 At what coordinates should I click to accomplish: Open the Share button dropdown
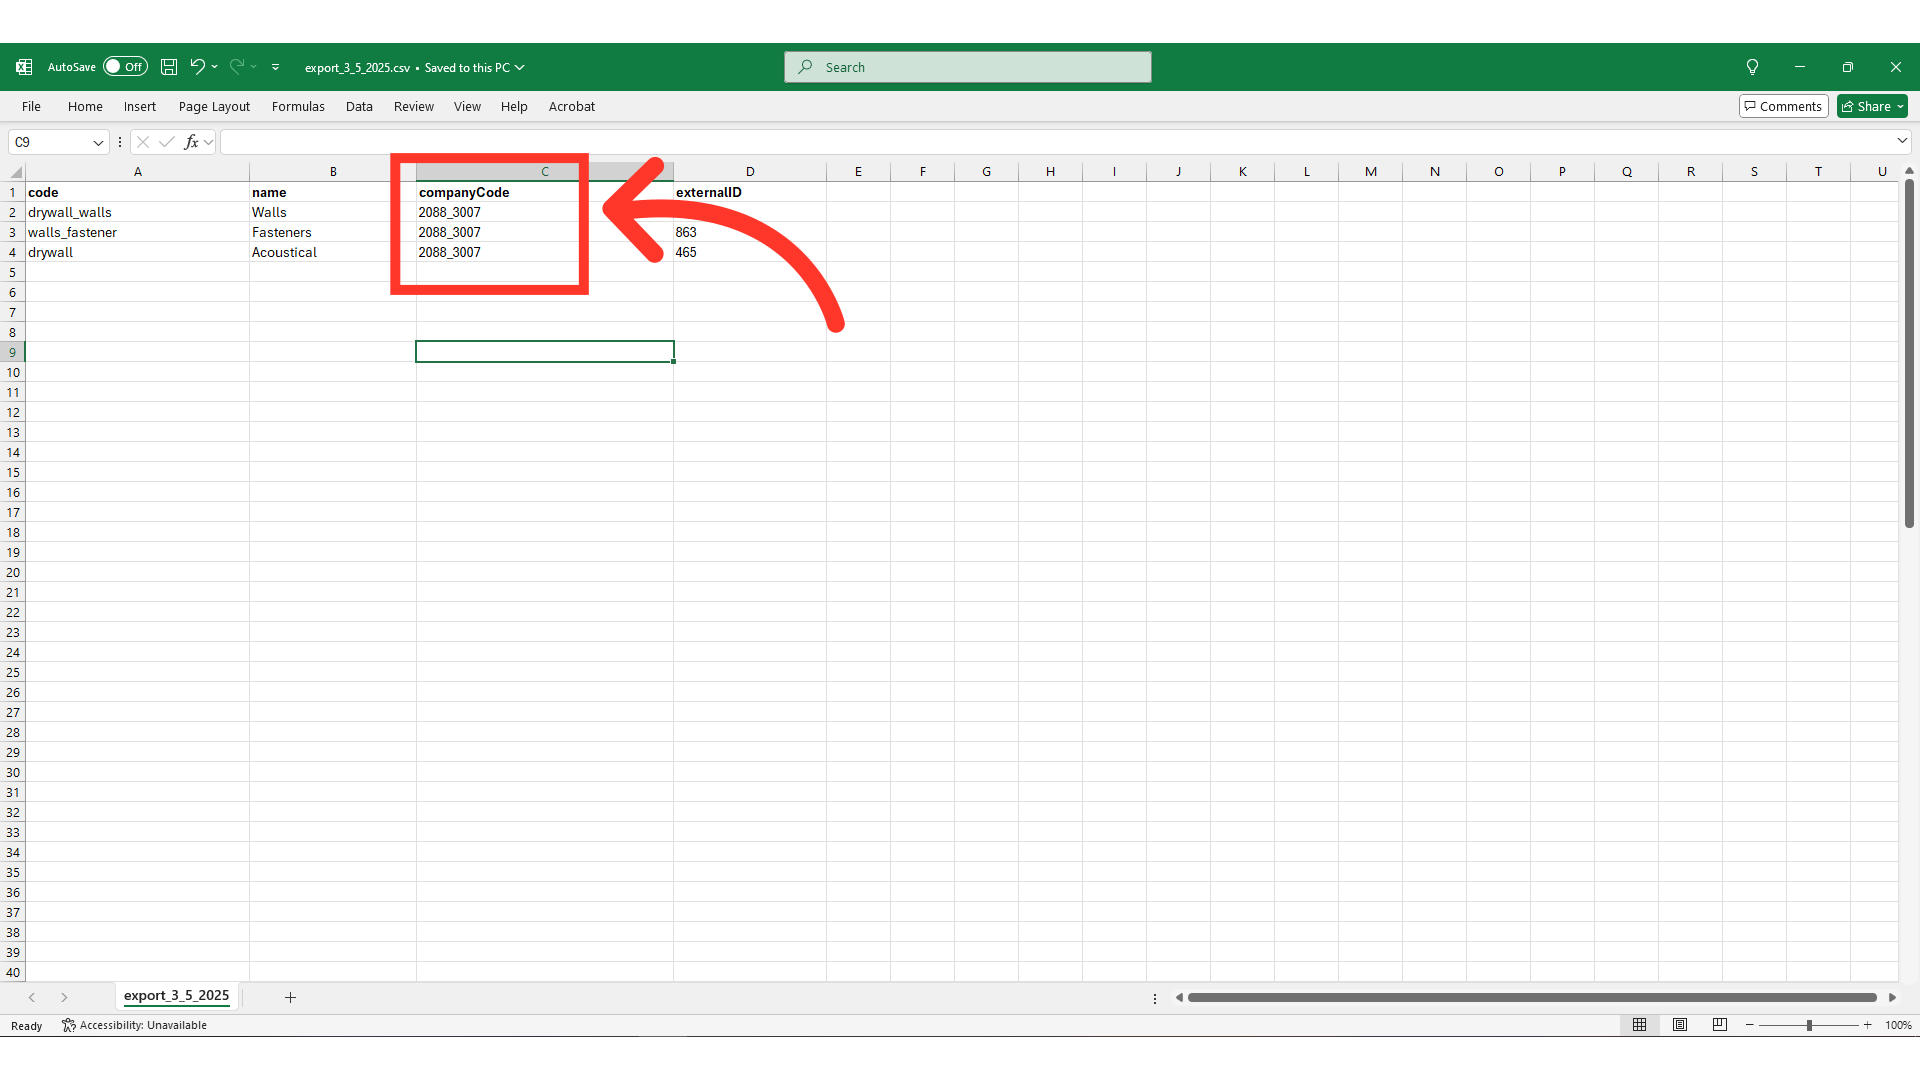click(1900, 106)
